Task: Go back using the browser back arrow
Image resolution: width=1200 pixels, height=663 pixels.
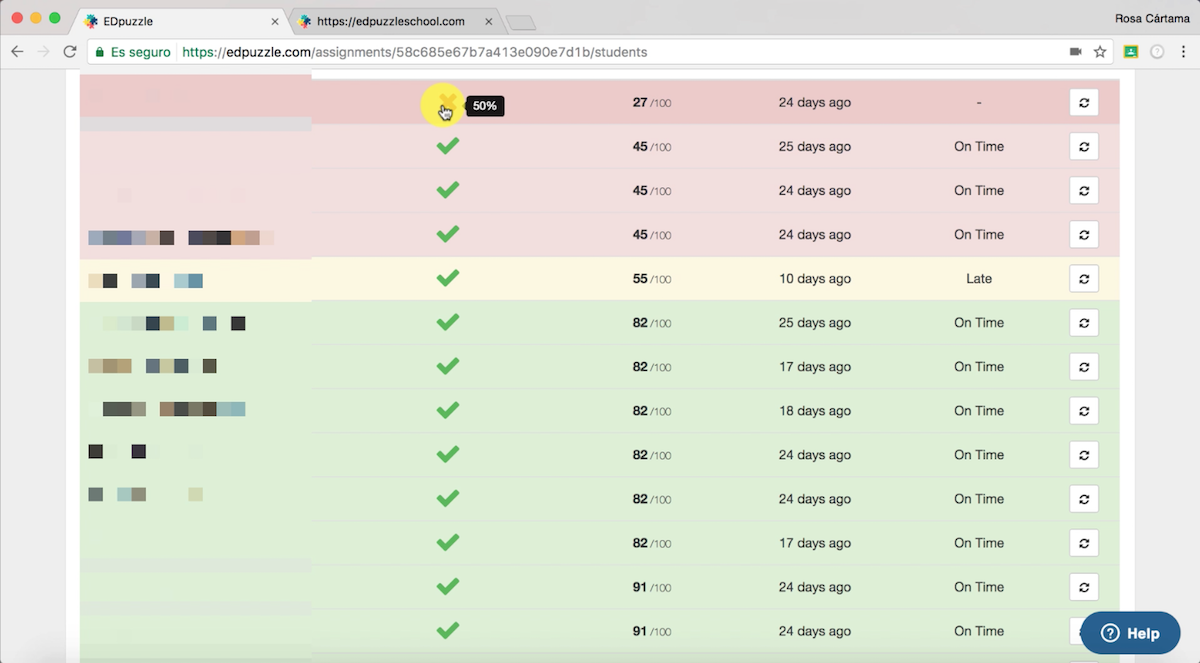Action: click(x=17, y=52)
